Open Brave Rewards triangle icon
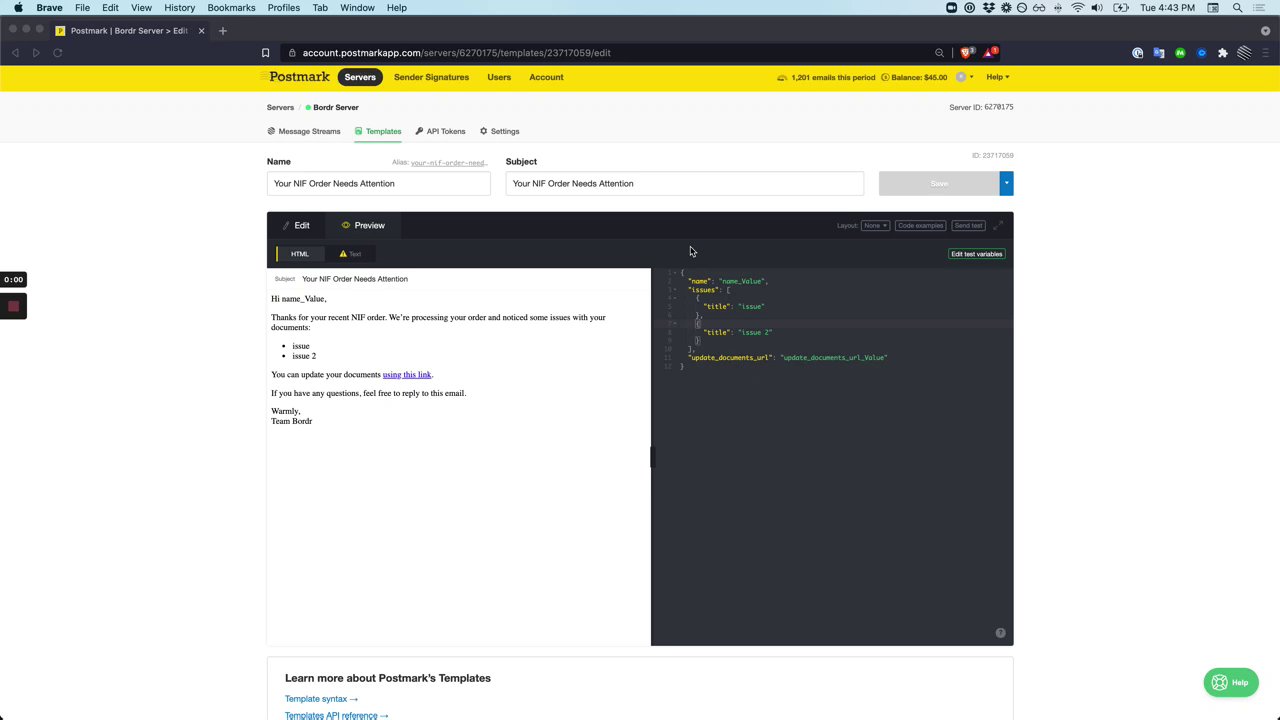 click(989, 53)
